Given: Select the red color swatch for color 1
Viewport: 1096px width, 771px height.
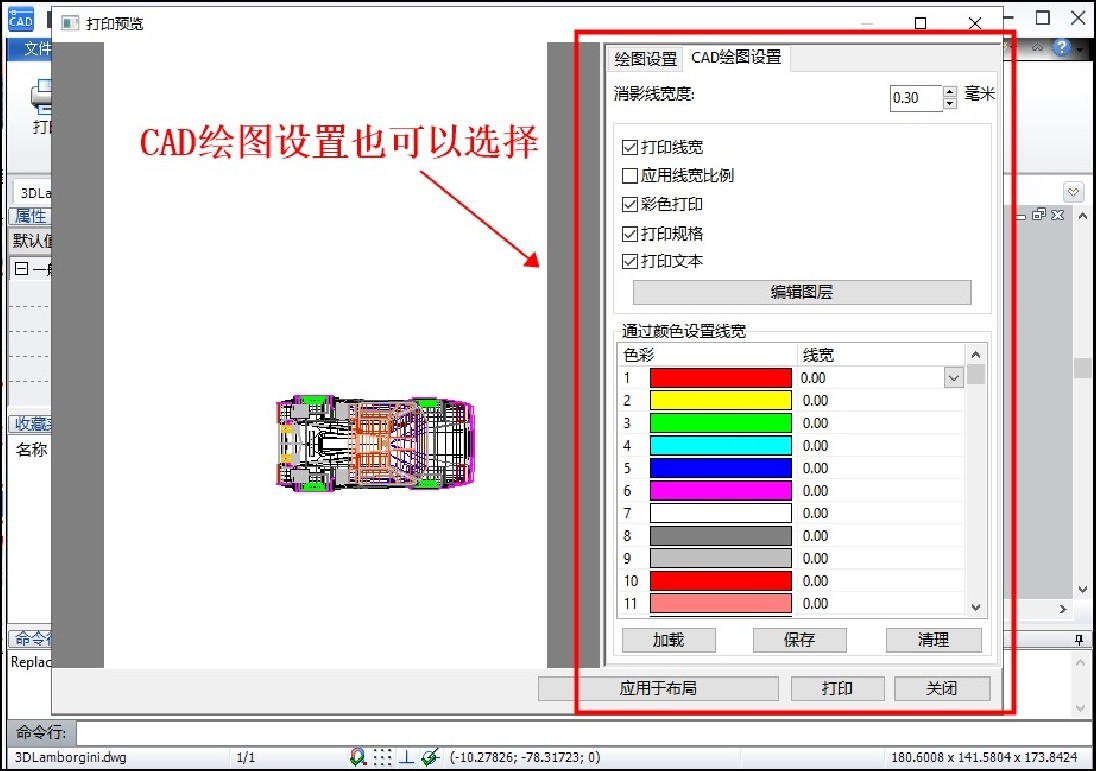Looking at the screenshot, I should tap(720, 377).
